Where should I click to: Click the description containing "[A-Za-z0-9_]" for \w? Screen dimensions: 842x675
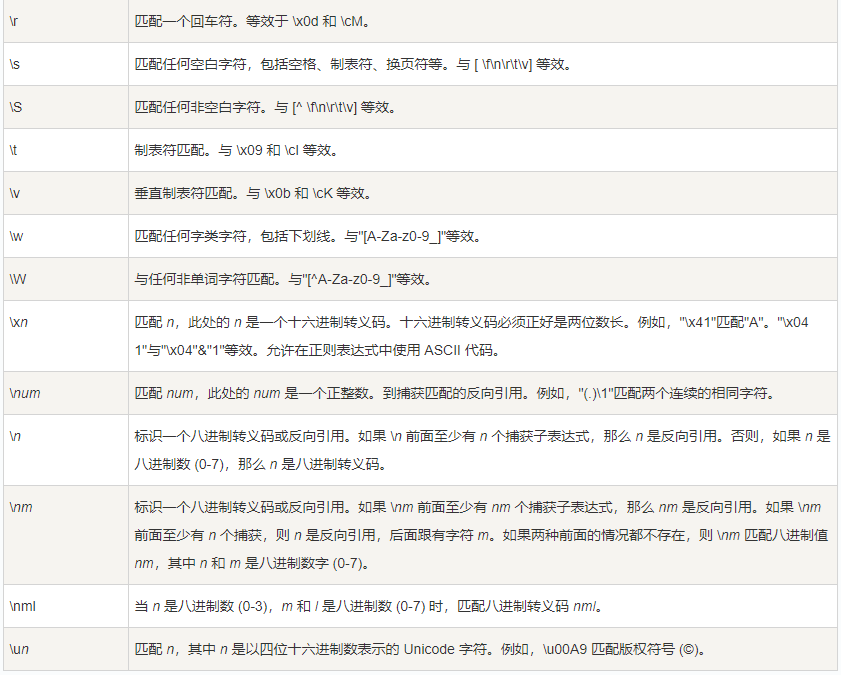308,236
